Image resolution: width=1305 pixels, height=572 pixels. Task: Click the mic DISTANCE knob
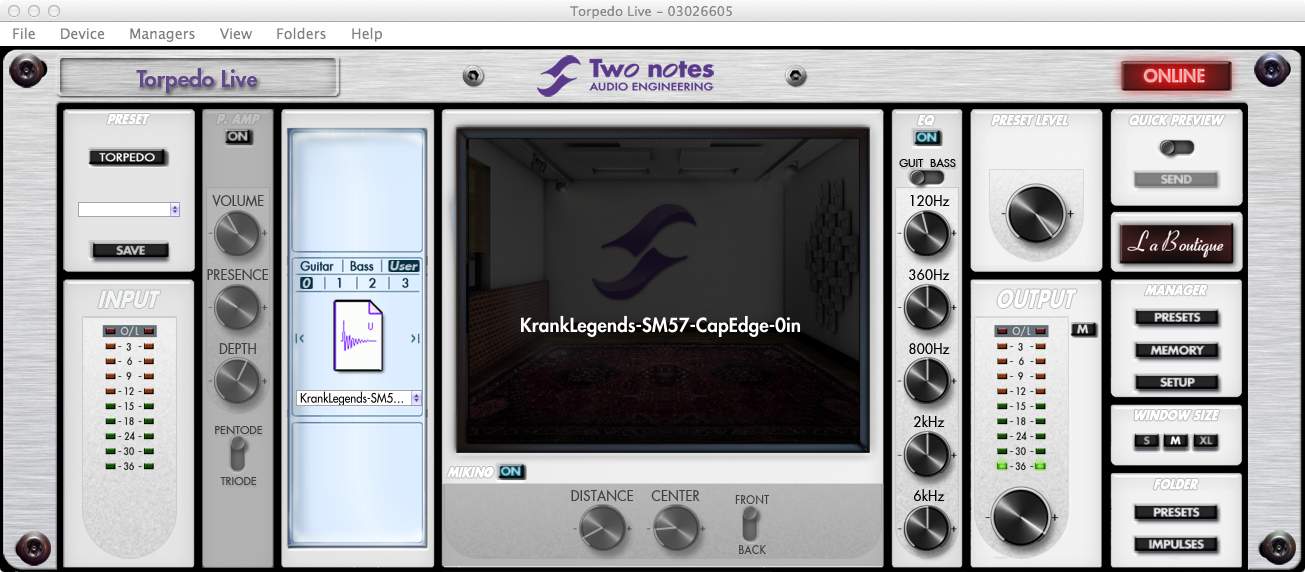(601, 527)
